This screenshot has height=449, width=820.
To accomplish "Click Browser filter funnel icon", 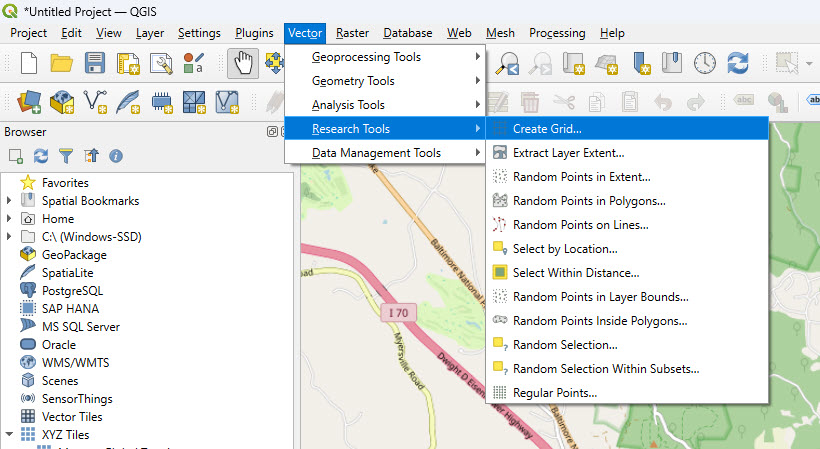I will pos(66,156).
